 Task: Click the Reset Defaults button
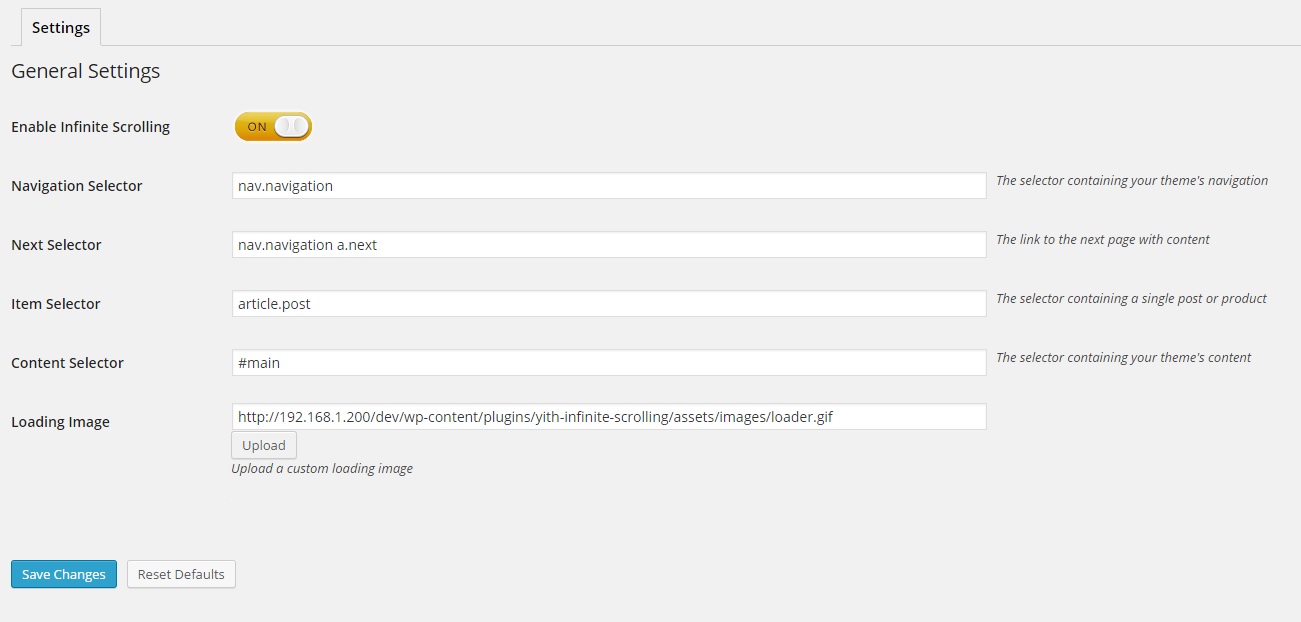(181, 574)
